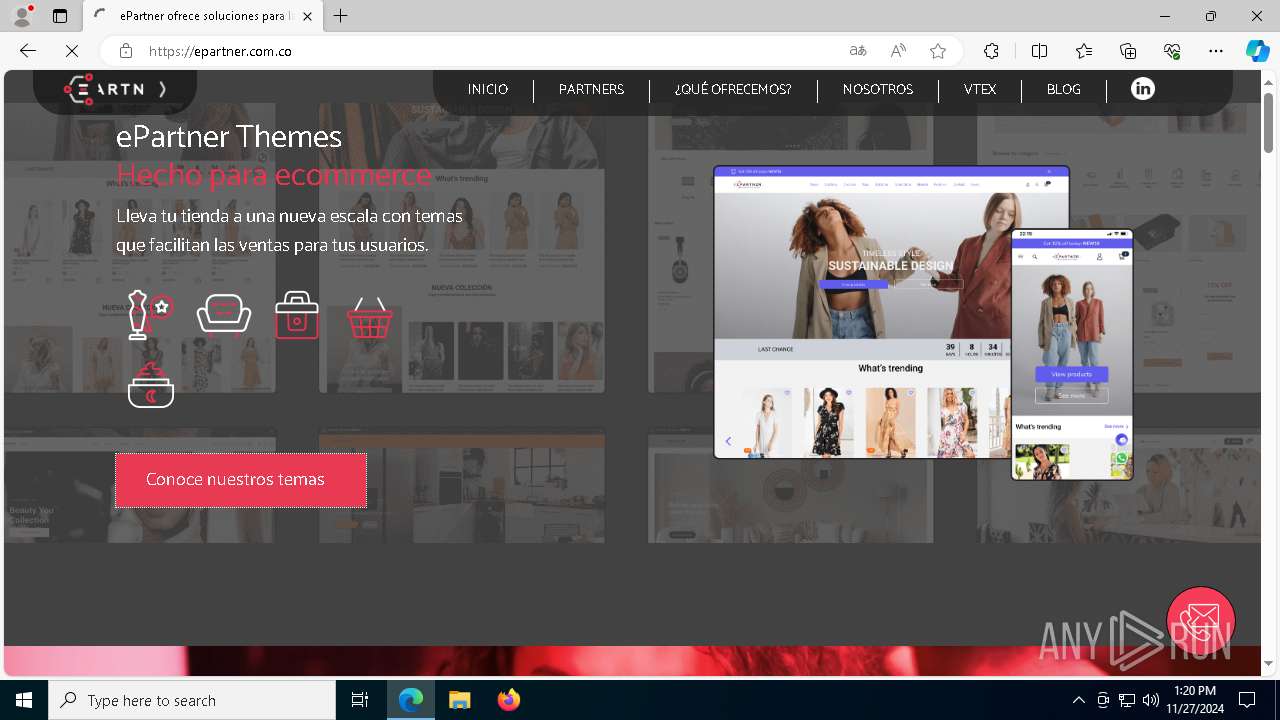Show hidden system tray icons
Viewport: 1280px width, 720px height.
[1078, 700]
